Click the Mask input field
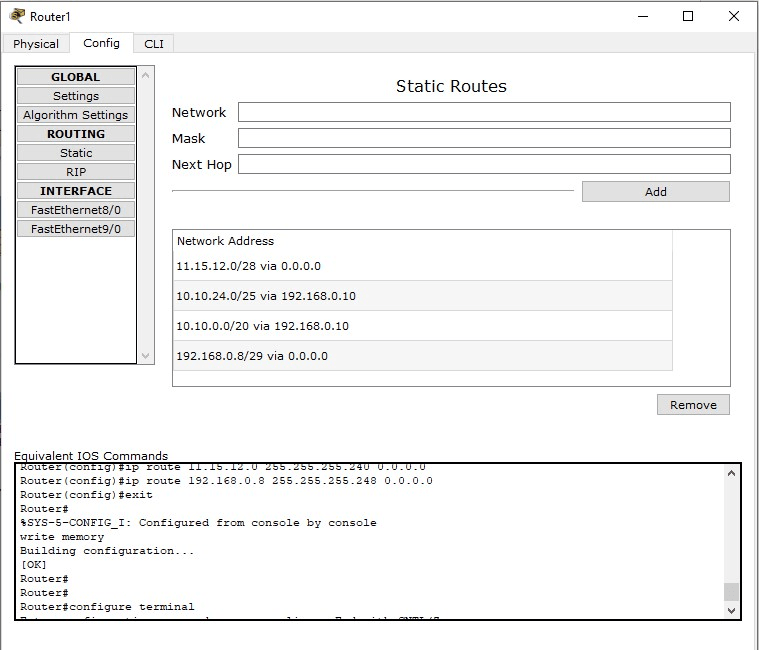Image resolution: width=759 pixels, height=650 pixels. coord(484,138)
